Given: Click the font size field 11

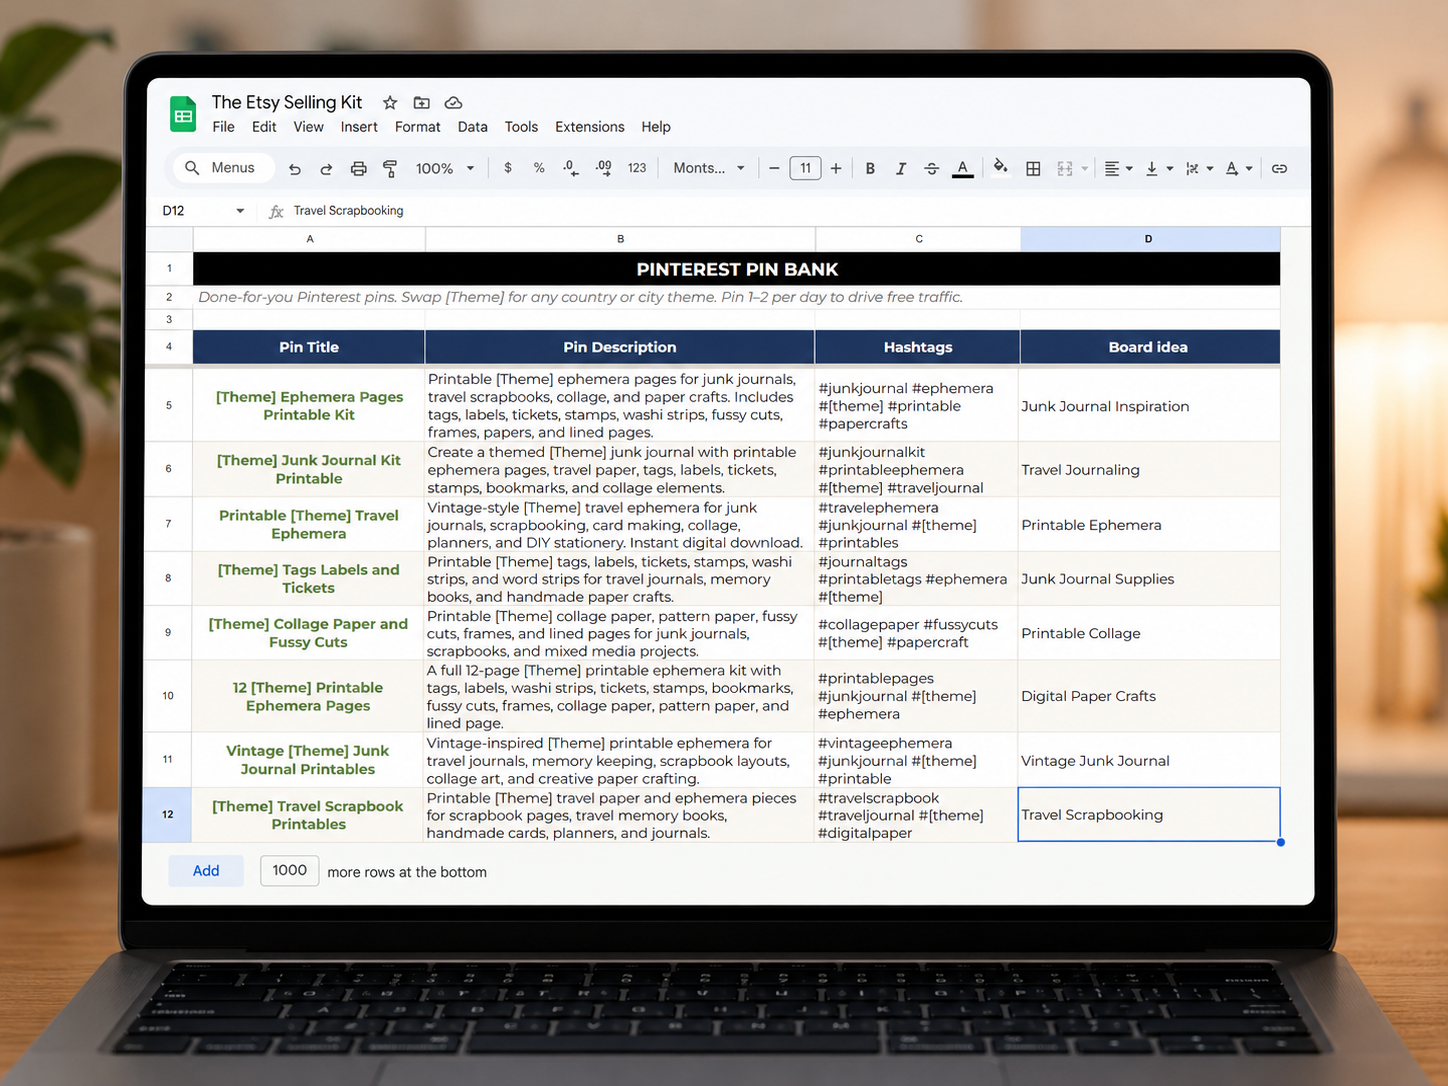Looking at the screenshot, I should (805, 168).
